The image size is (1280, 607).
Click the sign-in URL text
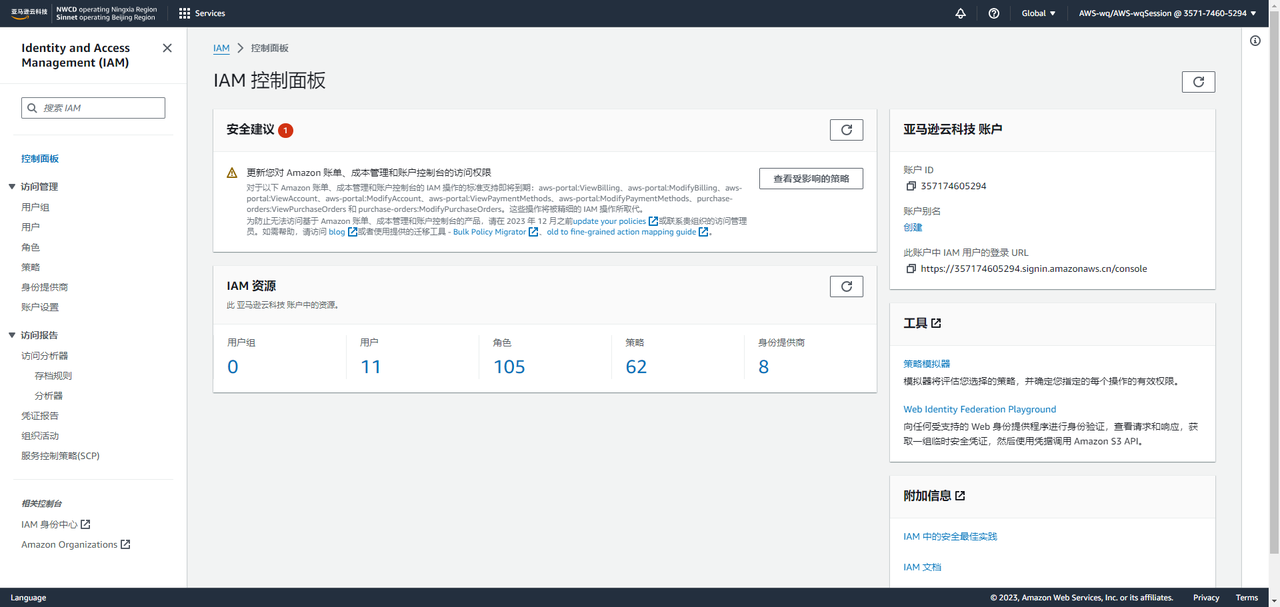[1034, 269]
